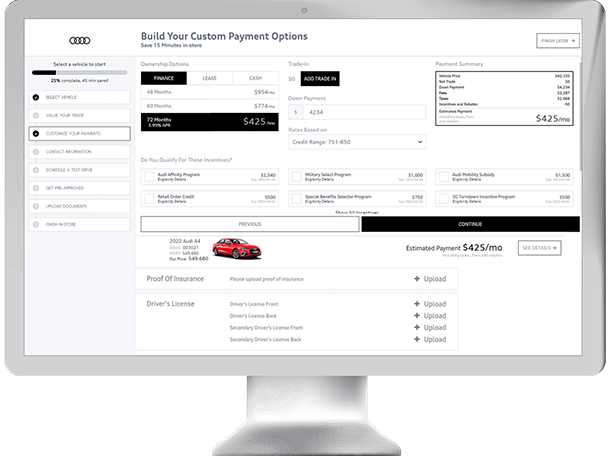Viewport: 609px width, 456px height.
Task: Expand See Details for estimated payment
Action: point(539,248)
